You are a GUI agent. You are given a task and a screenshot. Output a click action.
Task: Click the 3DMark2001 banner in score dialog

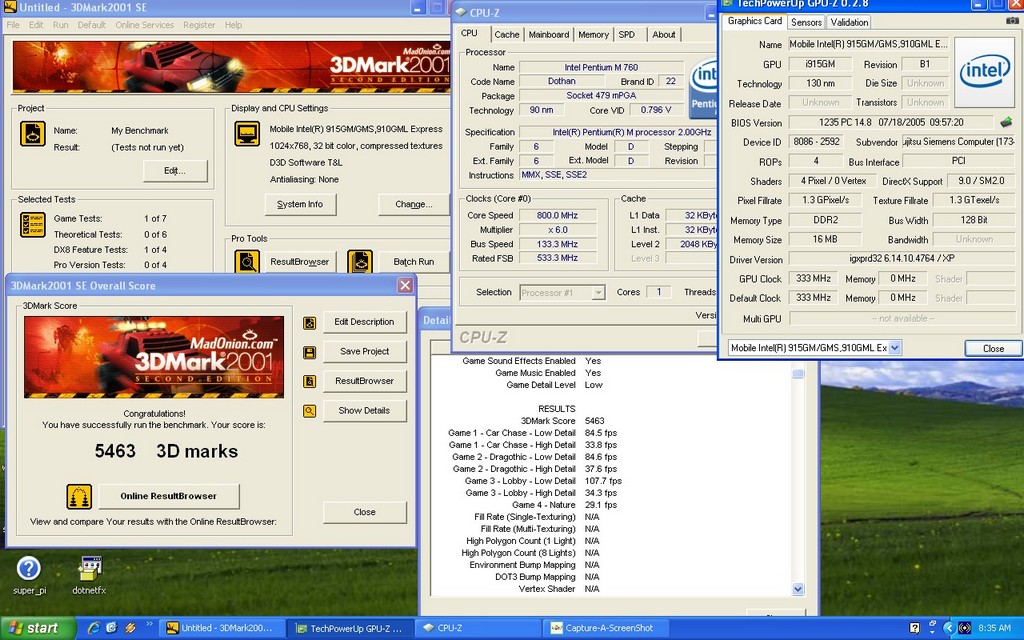pos(153,357)
